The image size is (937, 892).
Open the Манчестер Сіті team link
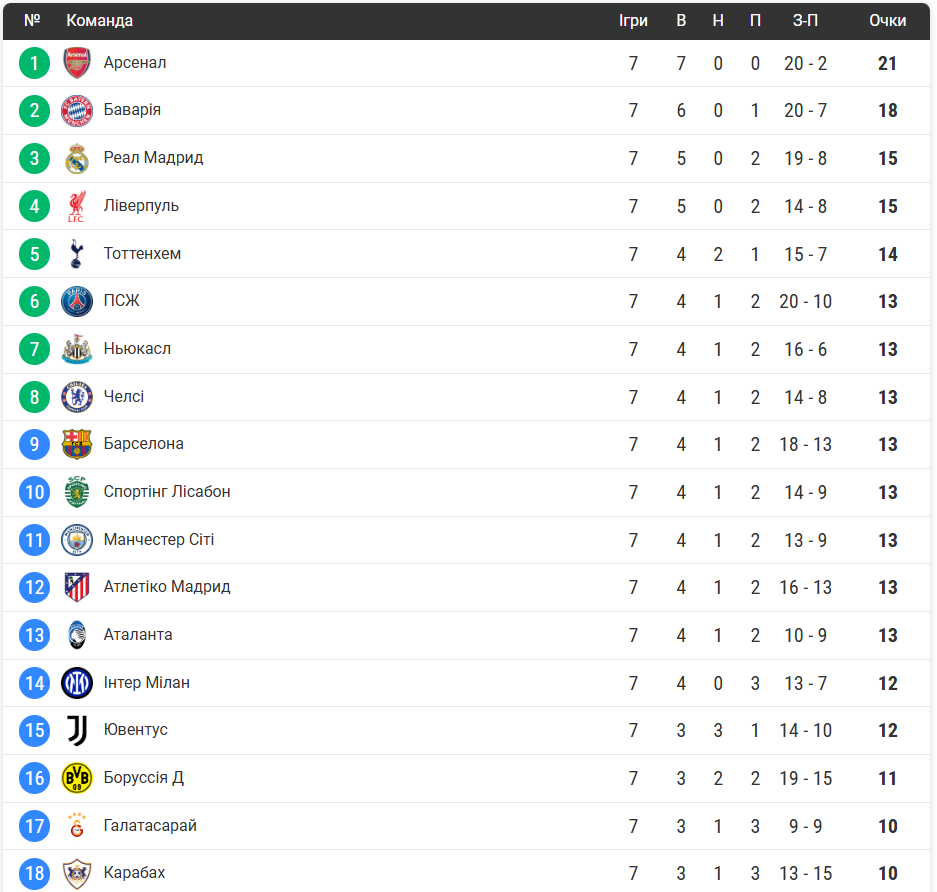point(159,540)
